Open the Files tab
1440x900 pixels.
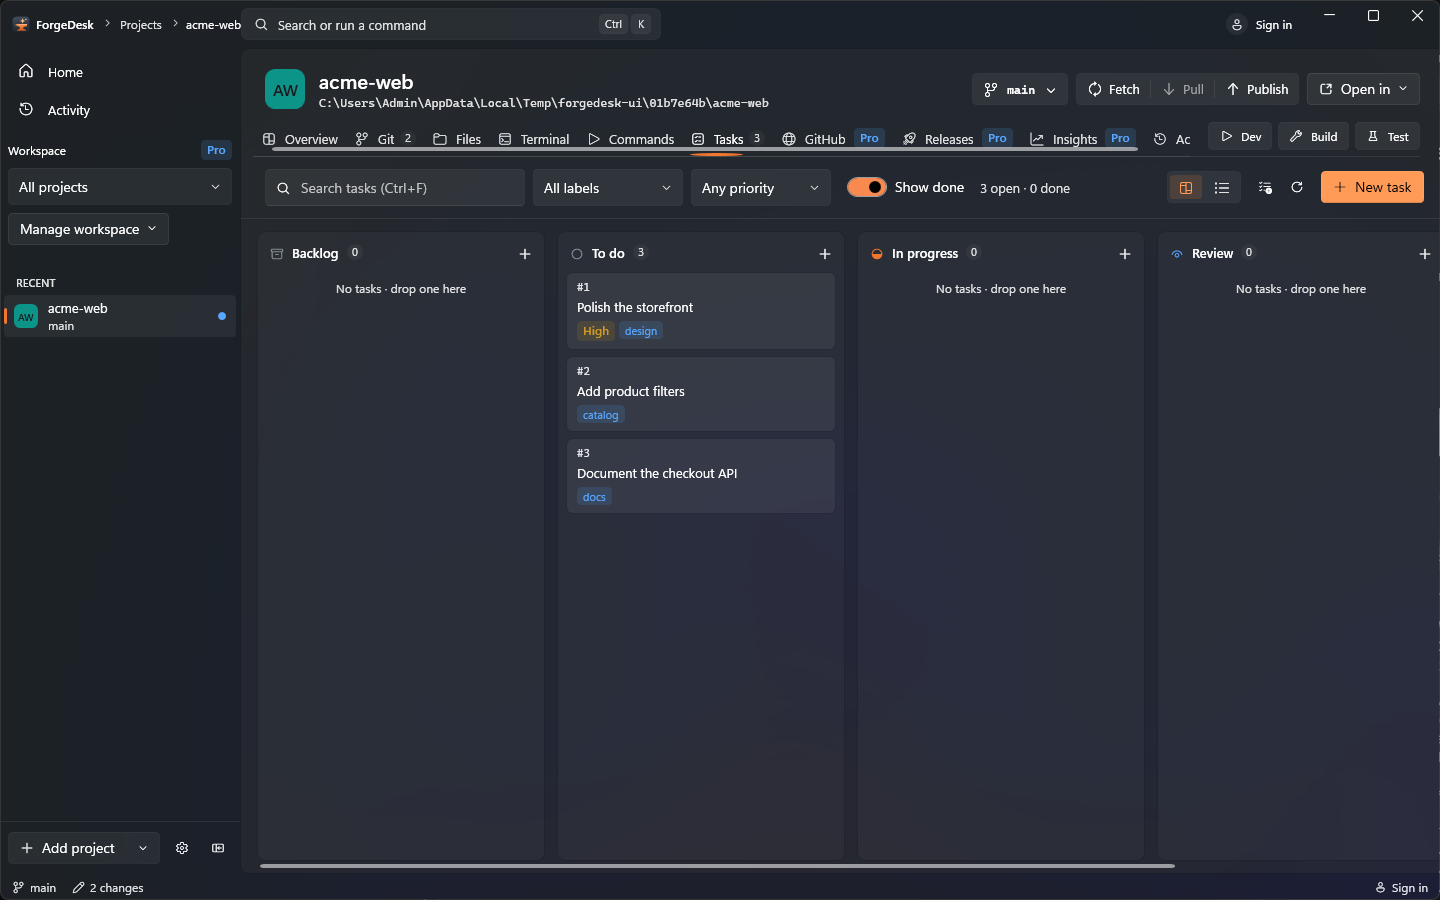pyautogui.click(x=457, y=139)
